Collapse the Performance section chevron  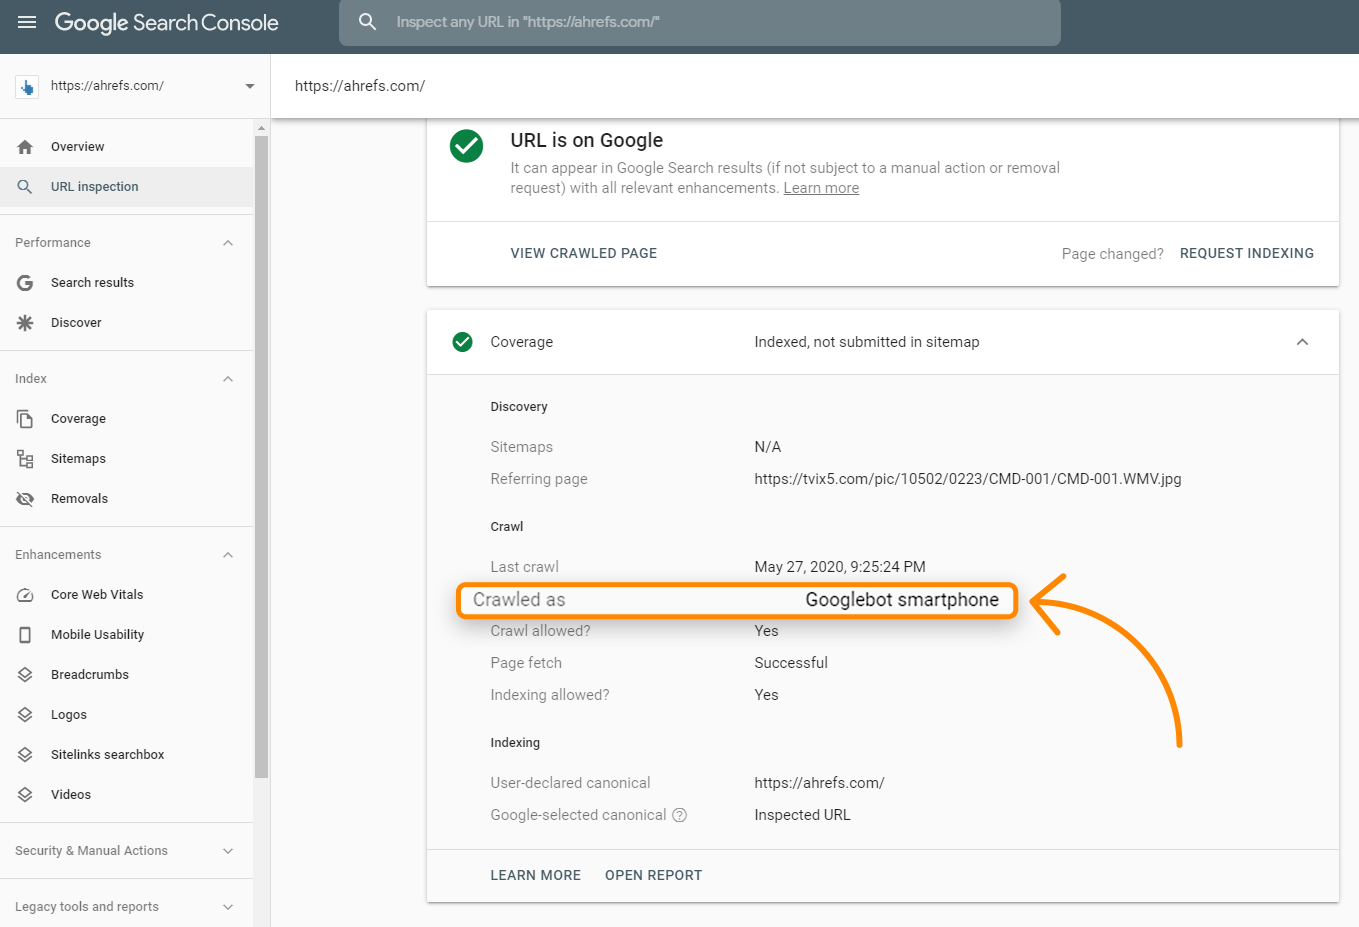tap(228, 242)
